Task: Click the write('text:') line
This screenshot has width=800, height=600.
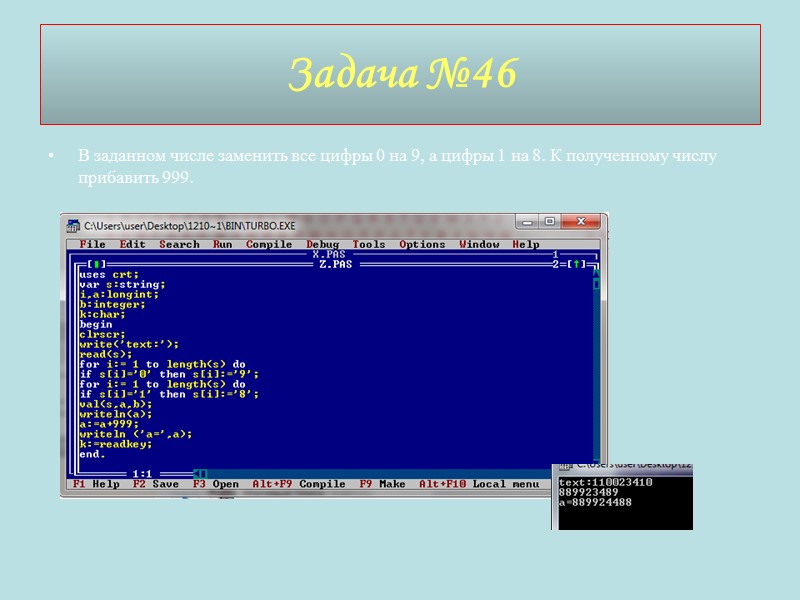Action: [129, 344]
